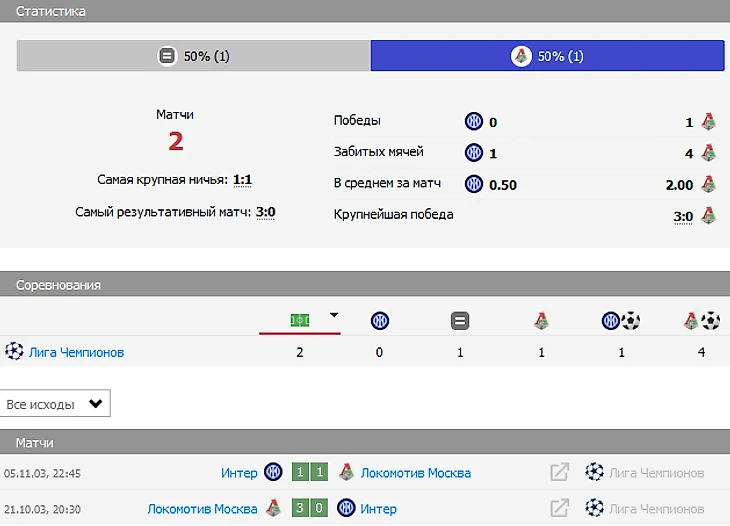Click the Lokomotiv goals column header icon
Screen dimensions: 730x526
(x=701, y=321)
